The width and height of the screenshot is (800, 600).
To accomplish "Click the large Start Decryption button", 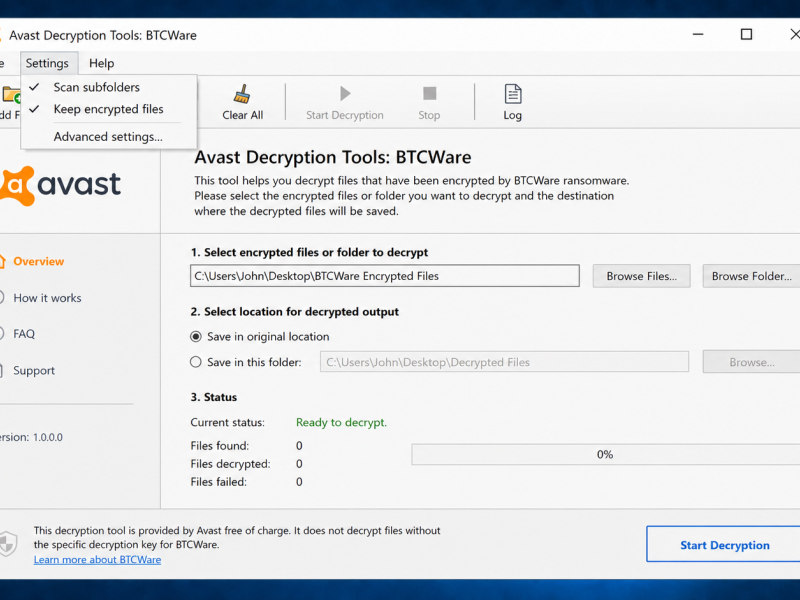I will tap(724, 545).
